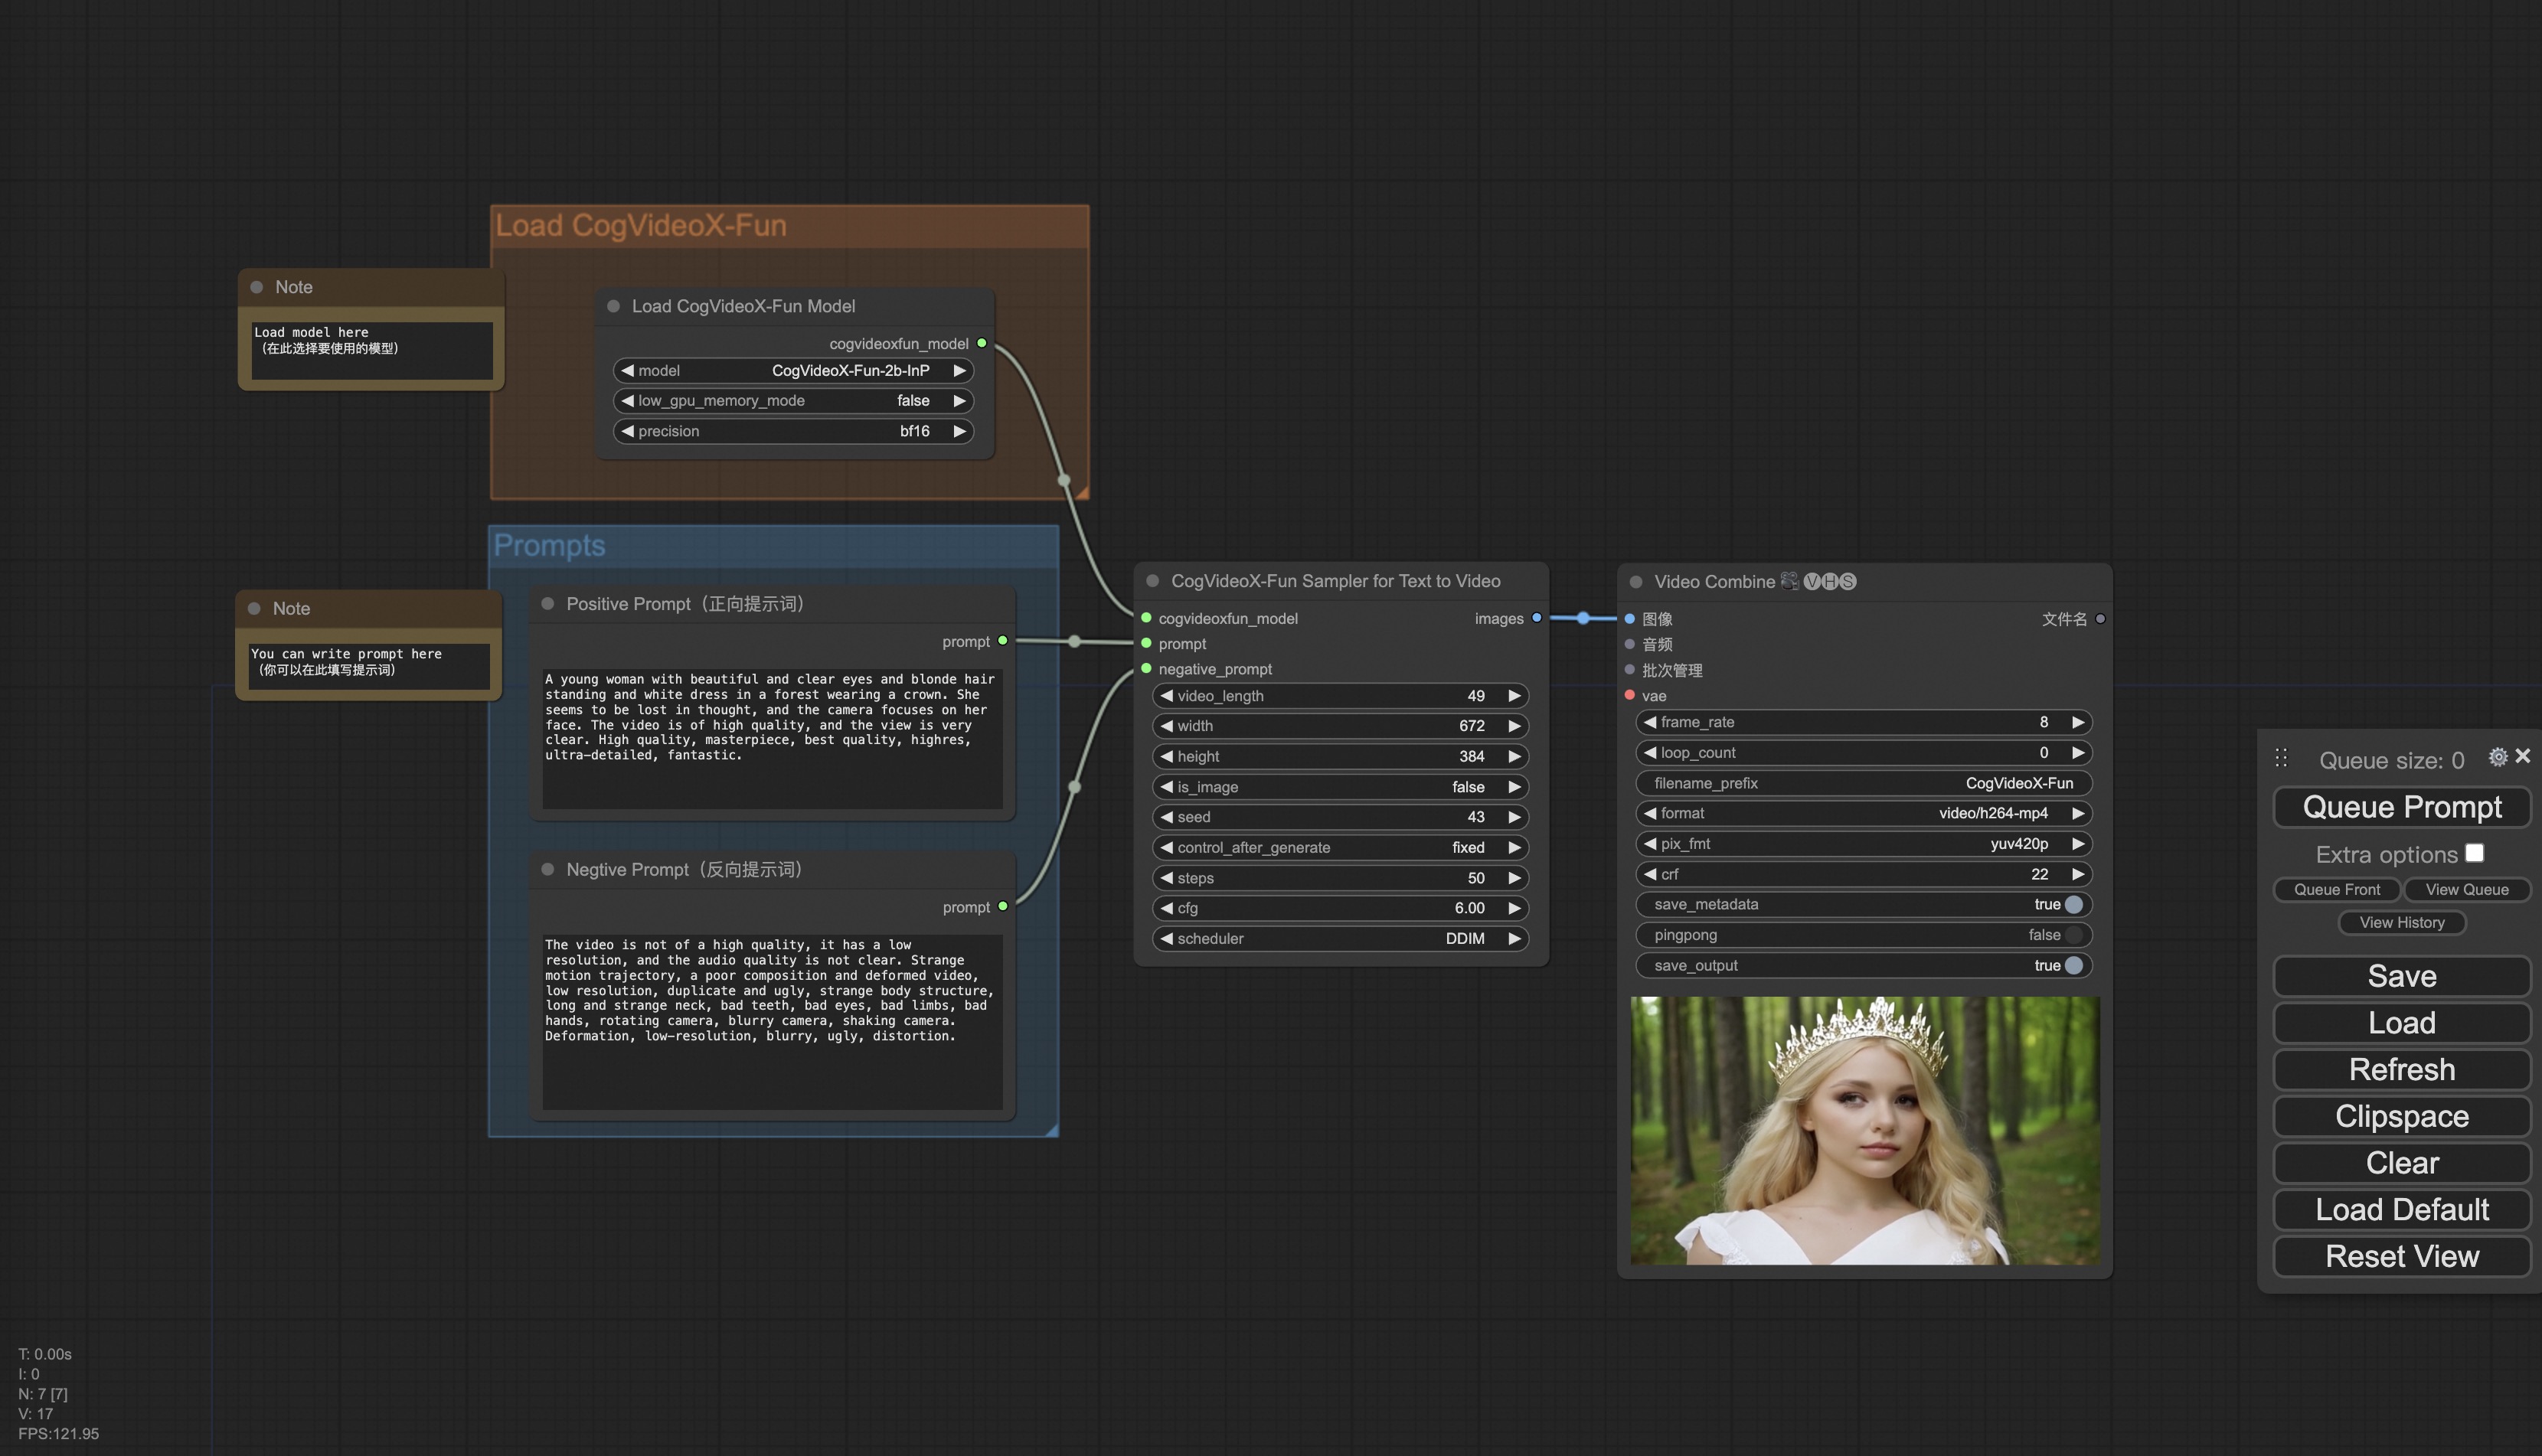Viewport: 2542px width, 1456px height.
Task: Click the Refresh button
Action: (2401, 1070)
